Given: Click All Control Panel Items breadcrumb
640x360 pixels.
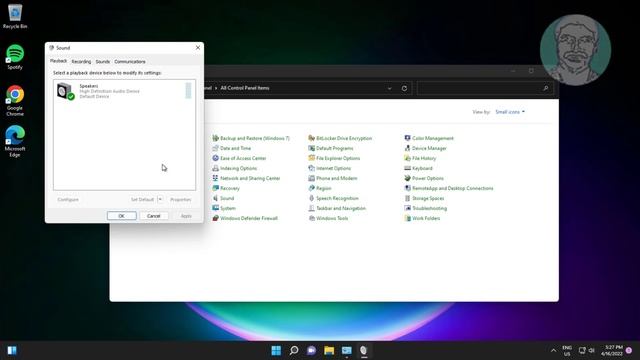Looking at the screenshot, I should coord(245,88).
